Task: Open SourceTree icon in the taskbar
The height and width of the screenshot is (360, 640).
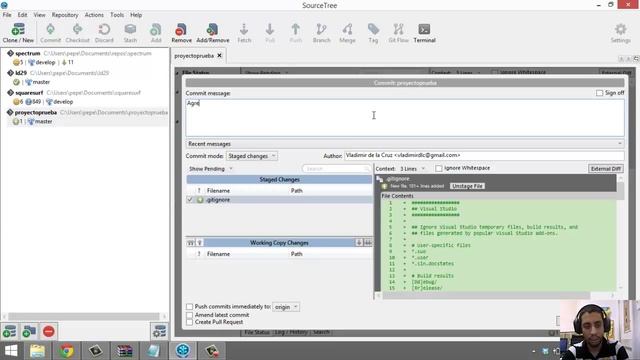Action: [x=183, y=351]
